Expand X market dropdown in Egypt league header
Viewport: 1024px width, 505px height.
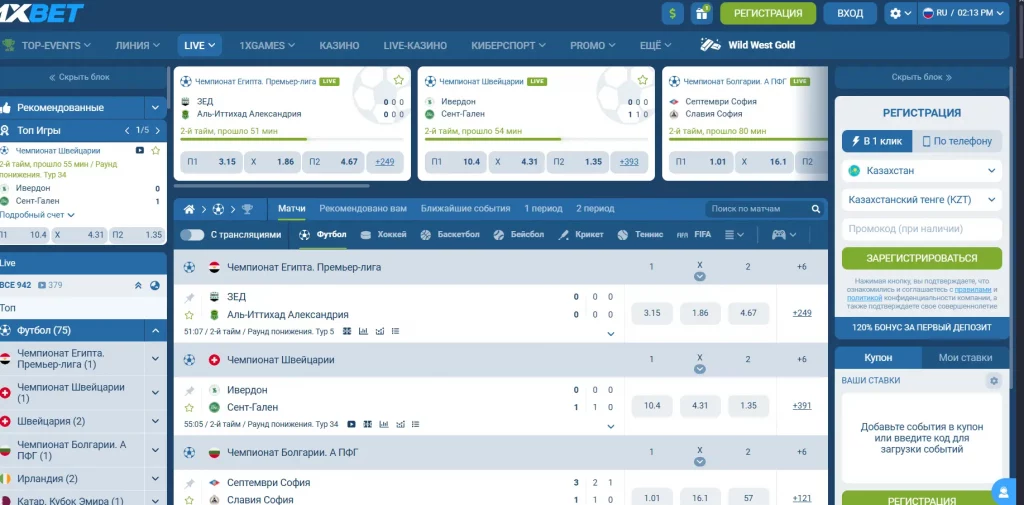pos(699,276)
